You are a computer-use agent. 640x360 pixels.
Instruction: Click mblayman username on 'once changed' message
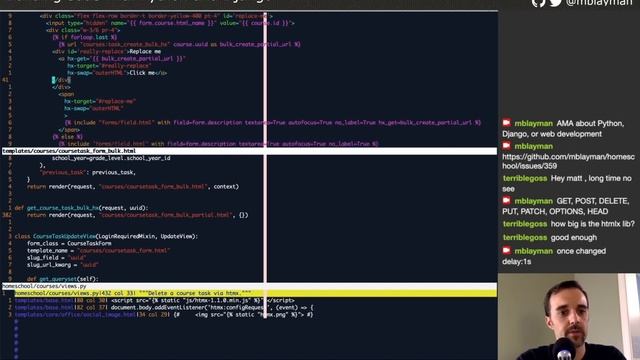533,251
